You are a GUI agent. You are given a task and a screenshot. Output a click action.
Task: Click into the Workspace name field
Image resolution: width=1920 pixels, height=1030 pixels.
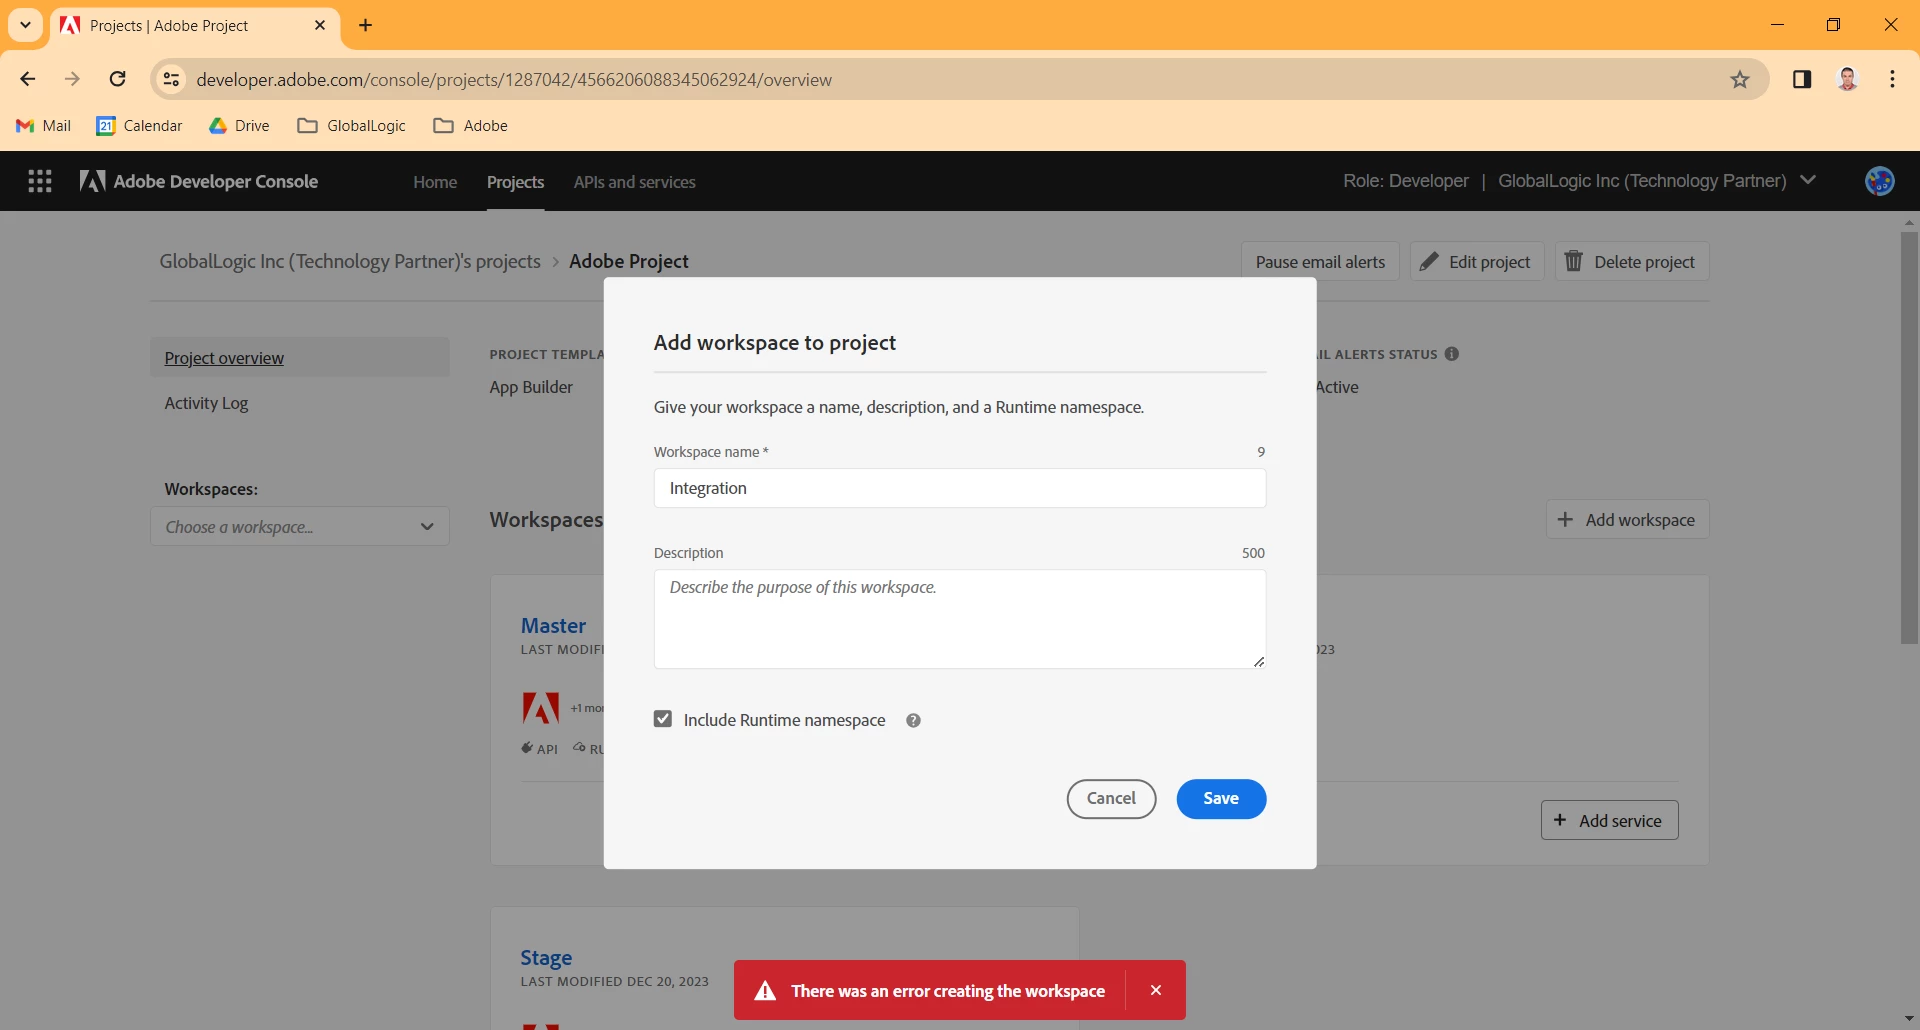(x=960, y=488)
